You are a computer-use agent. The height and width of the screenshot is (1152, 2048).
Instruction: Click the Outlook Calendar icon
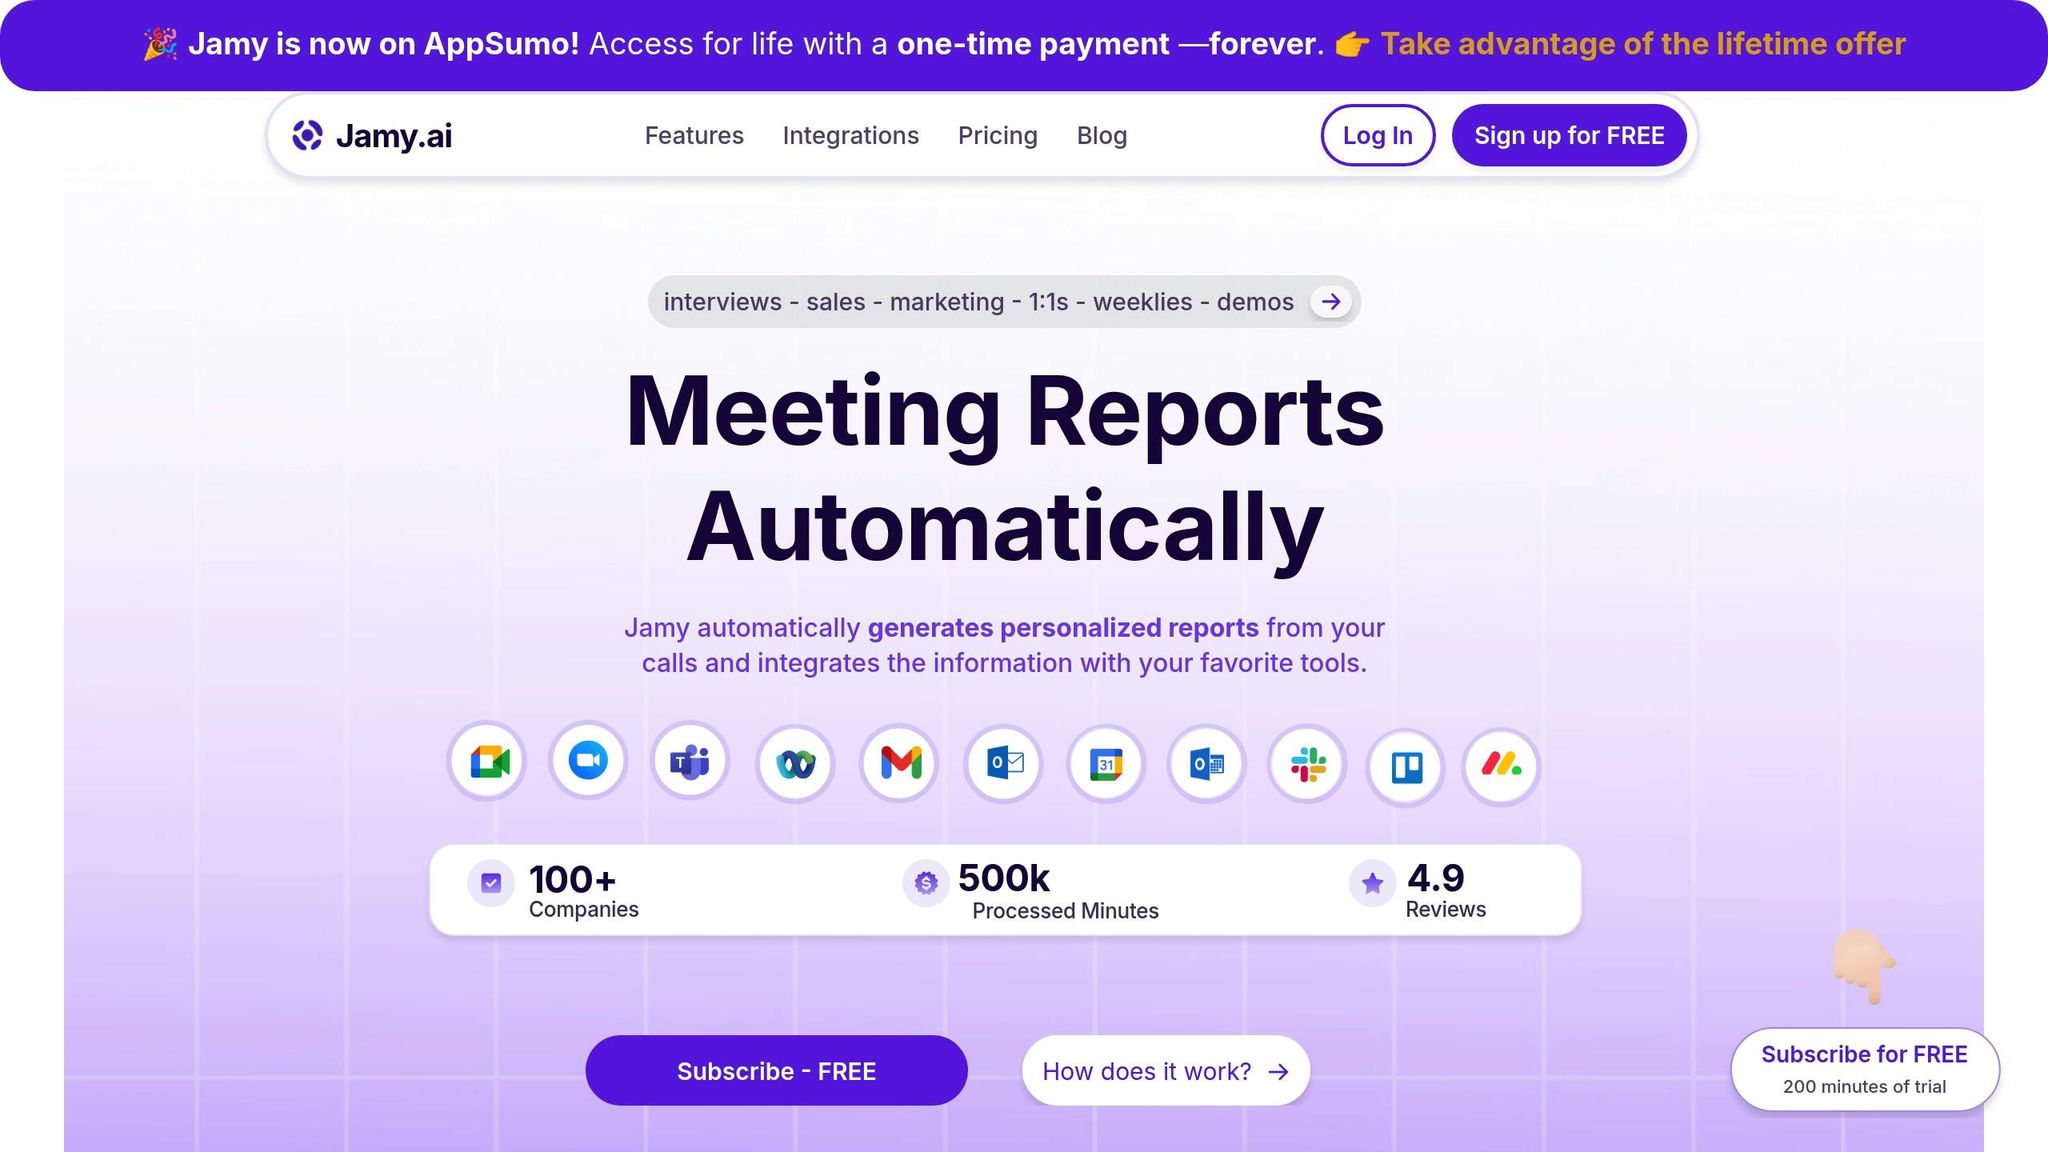[1207, 765]
